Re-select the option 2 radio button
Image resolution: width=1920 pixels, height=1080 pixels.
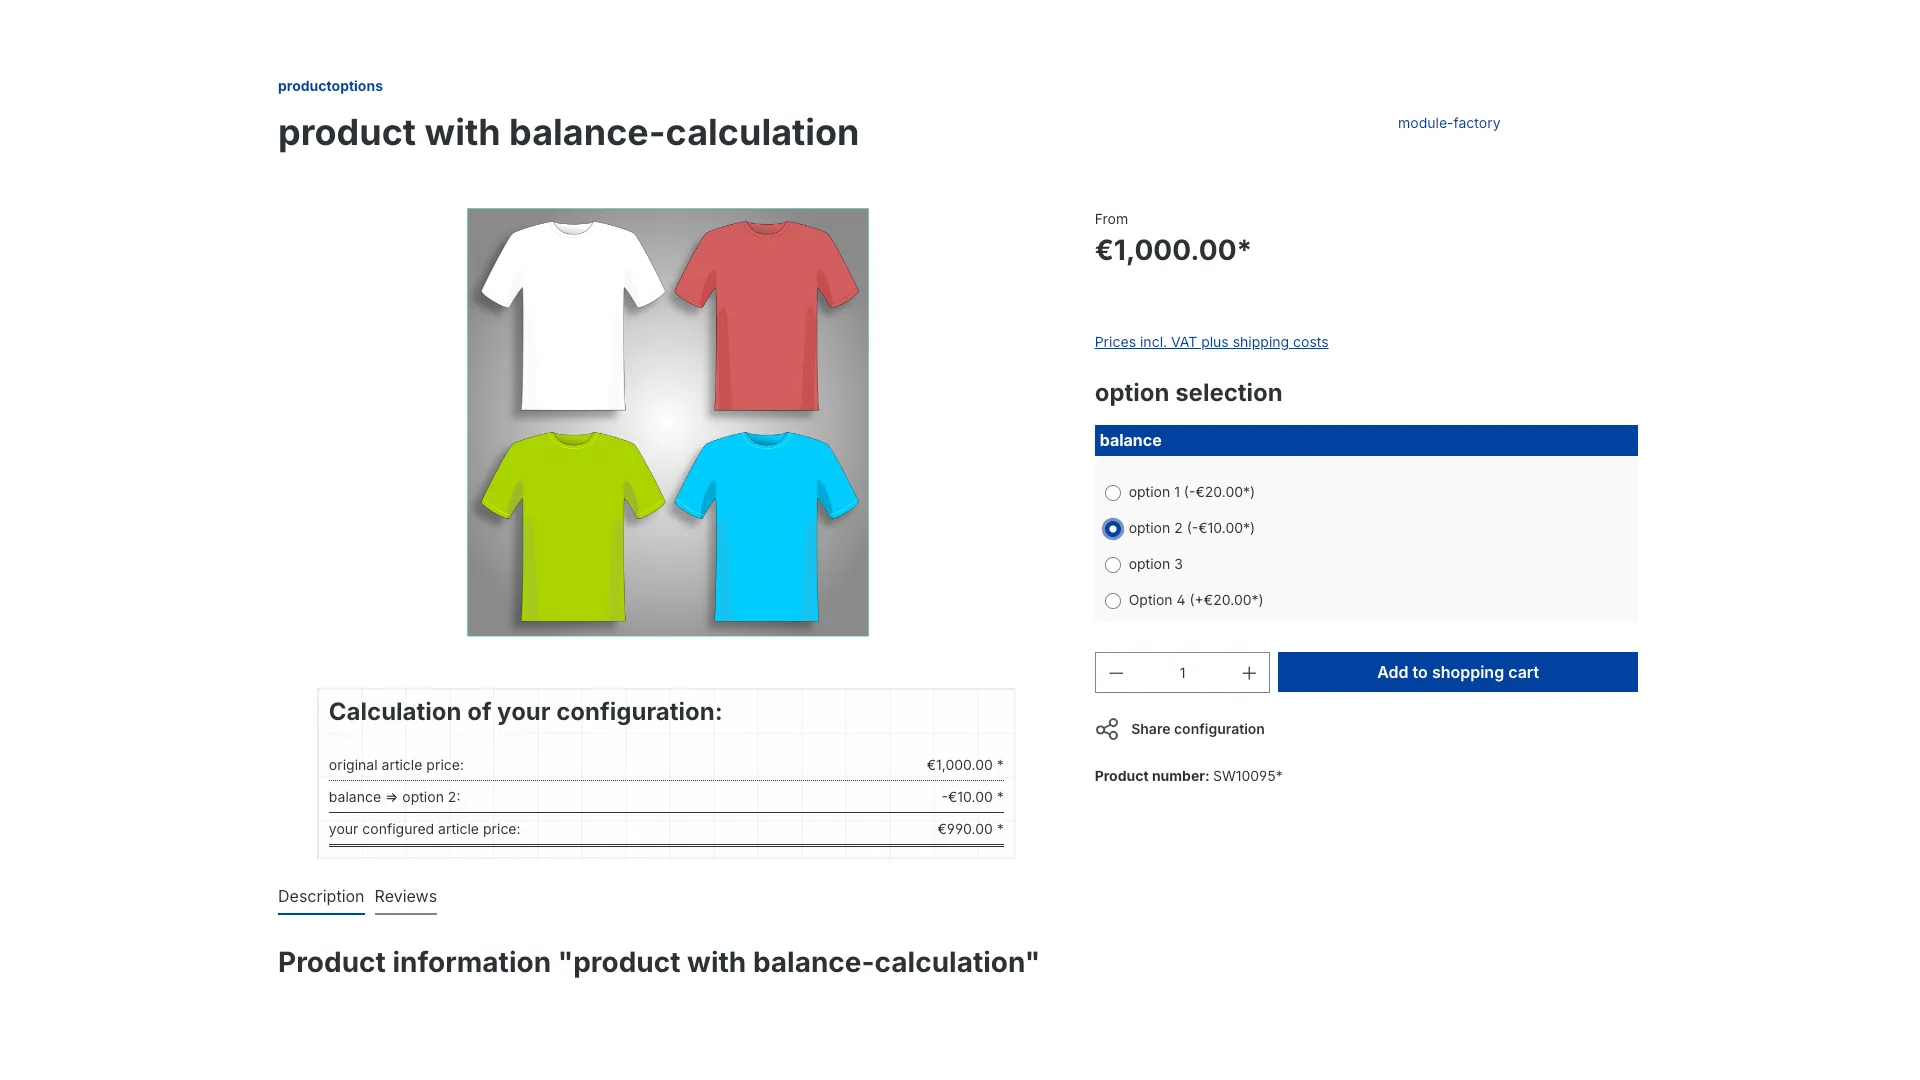click(1113, 528)
